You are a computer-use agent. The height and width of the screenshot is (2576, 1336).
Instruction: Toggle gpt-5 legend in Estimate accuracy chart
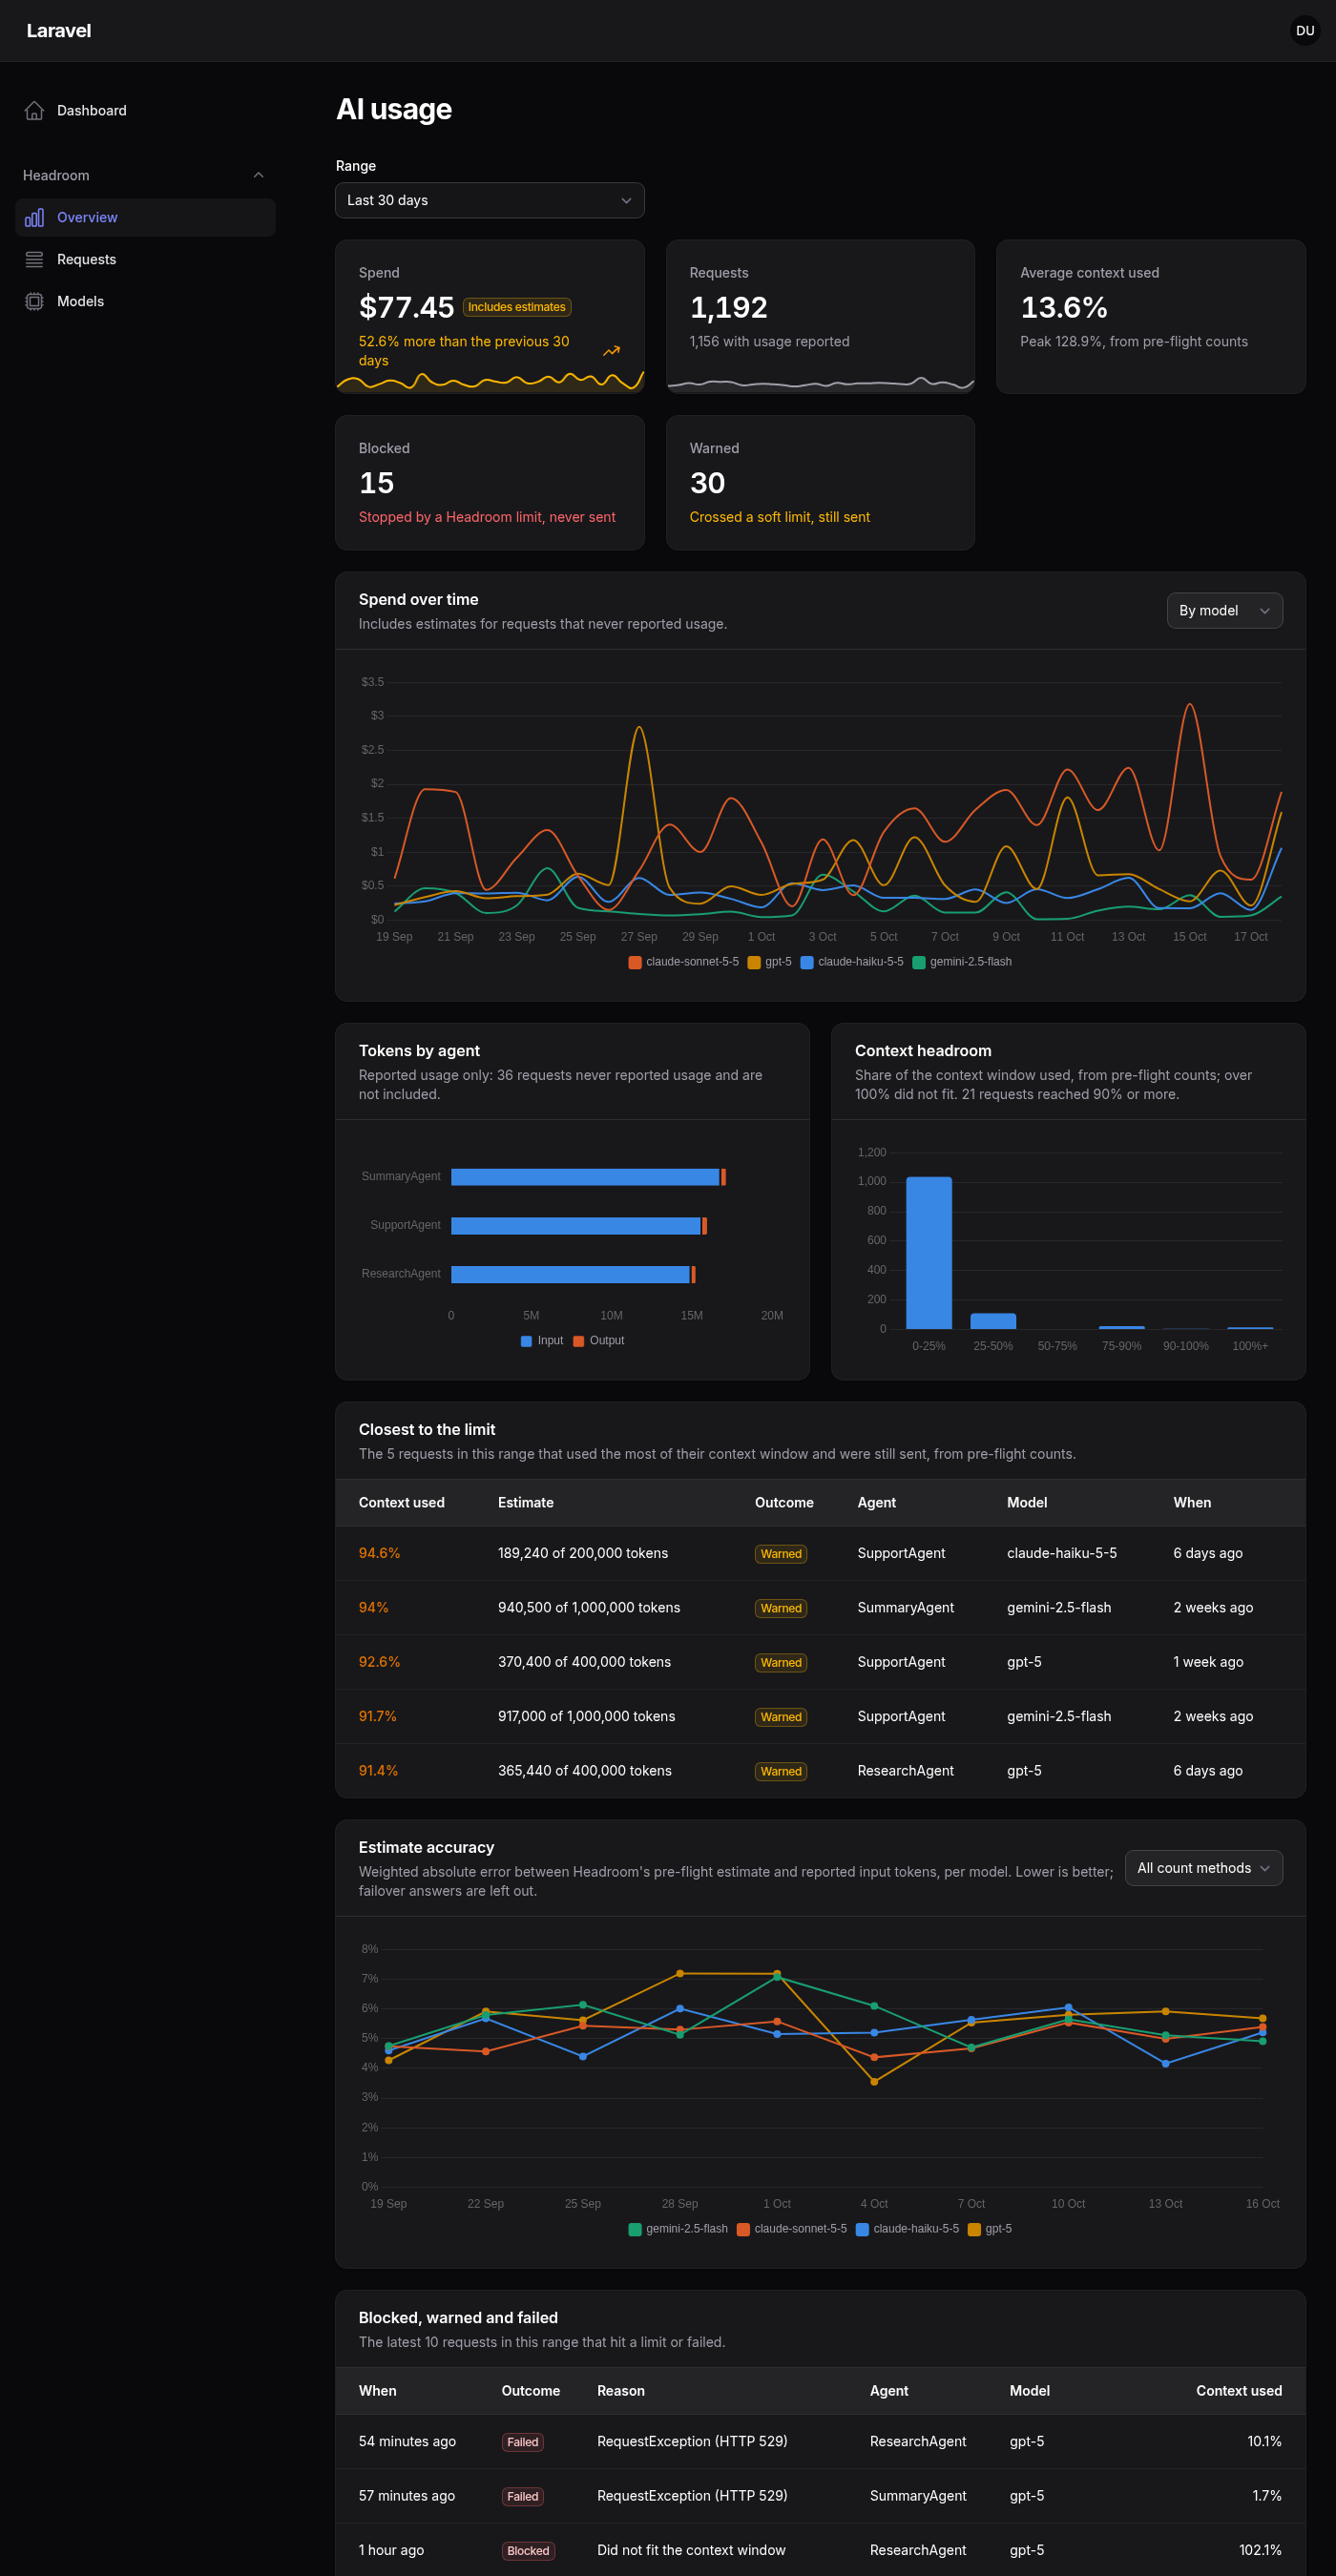[x=990, y=2229]
